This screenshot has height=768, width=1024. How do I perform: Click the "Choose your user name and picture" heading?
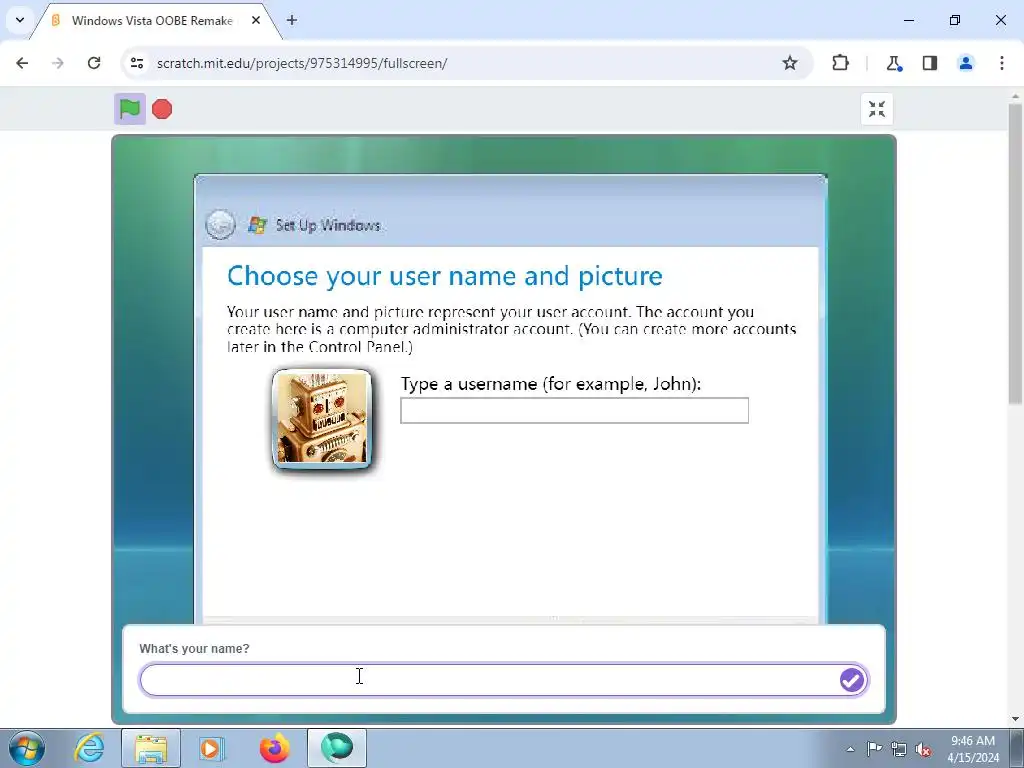[x=445, y=276]
